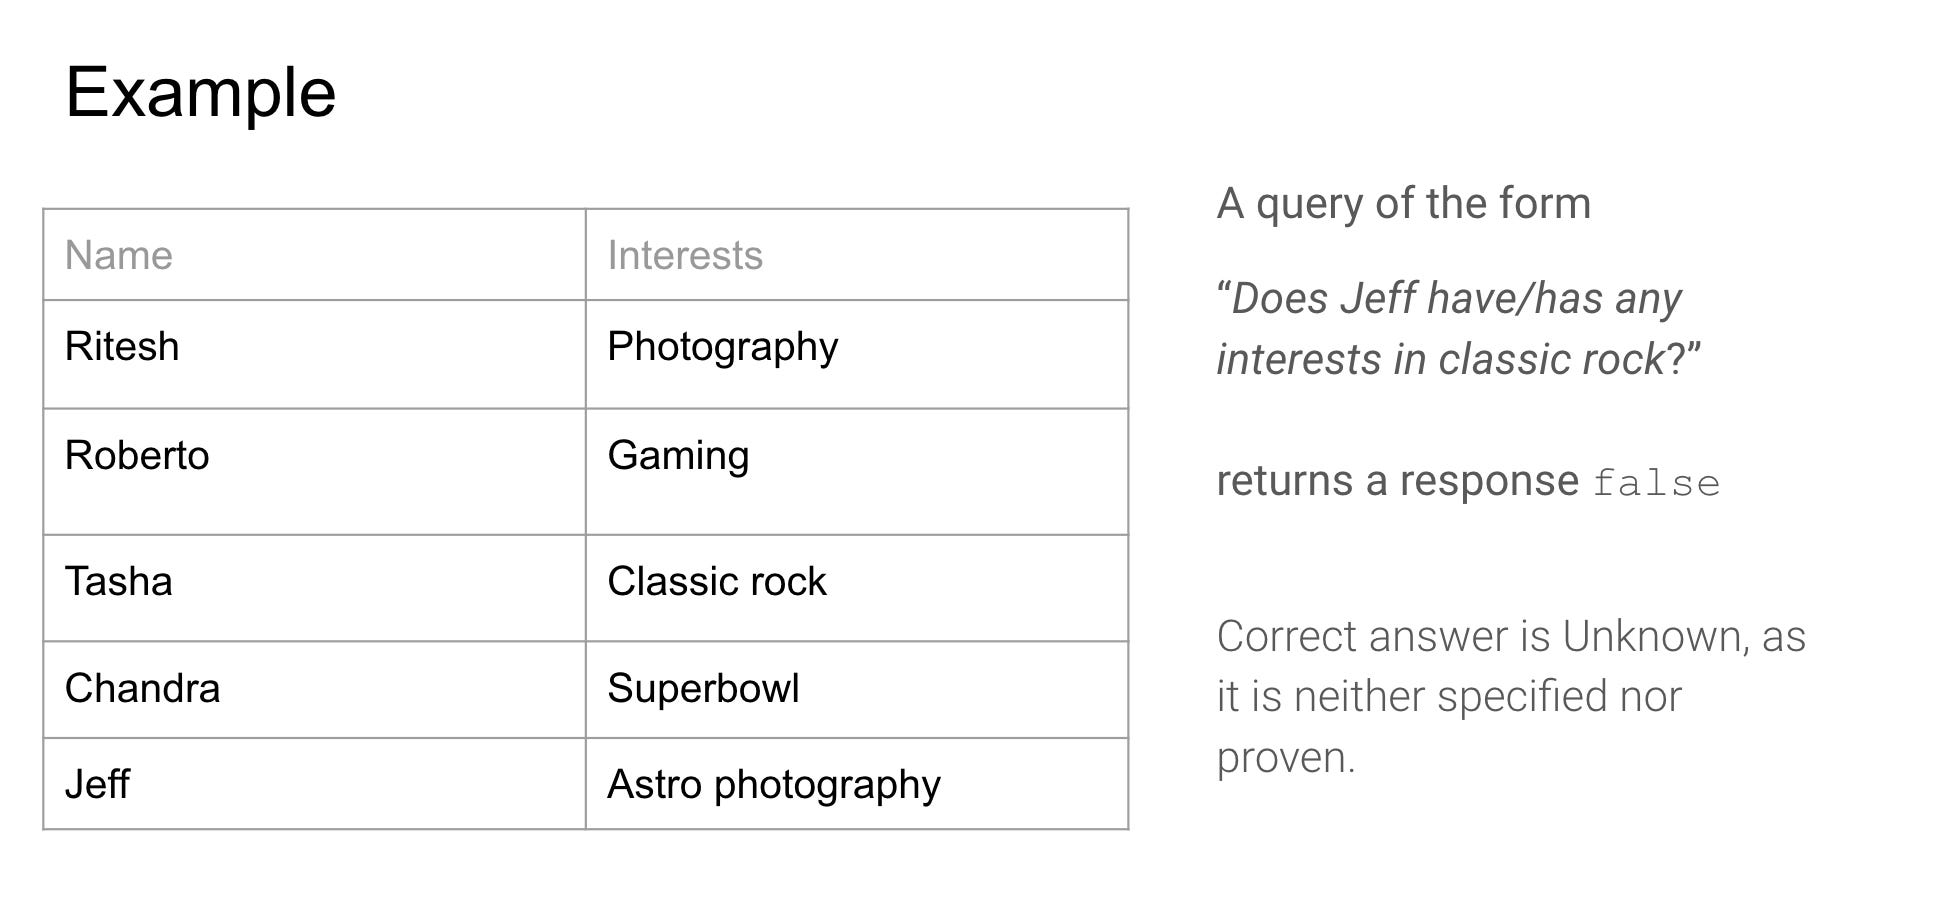Click the word 'proven.' at paragraph end
Screen dimensions: 1940x916
coord(1286,759)
